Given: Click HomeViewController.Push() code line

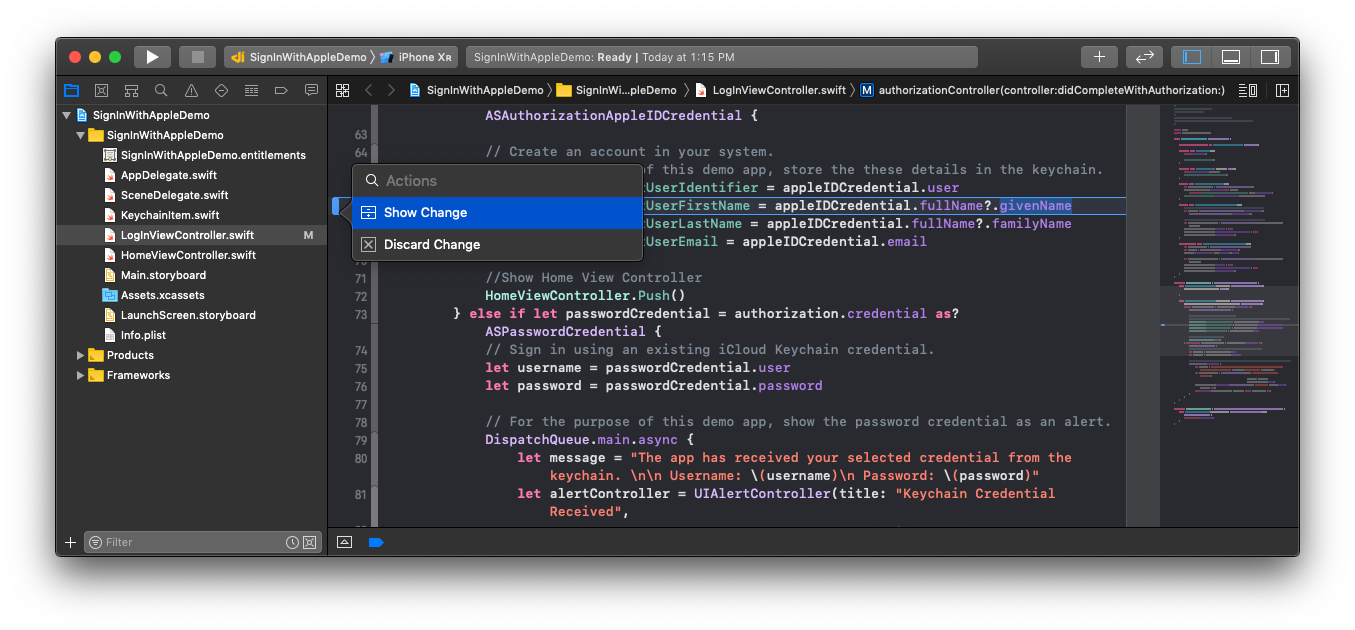Looking at the screenshot, I should 585,295.
